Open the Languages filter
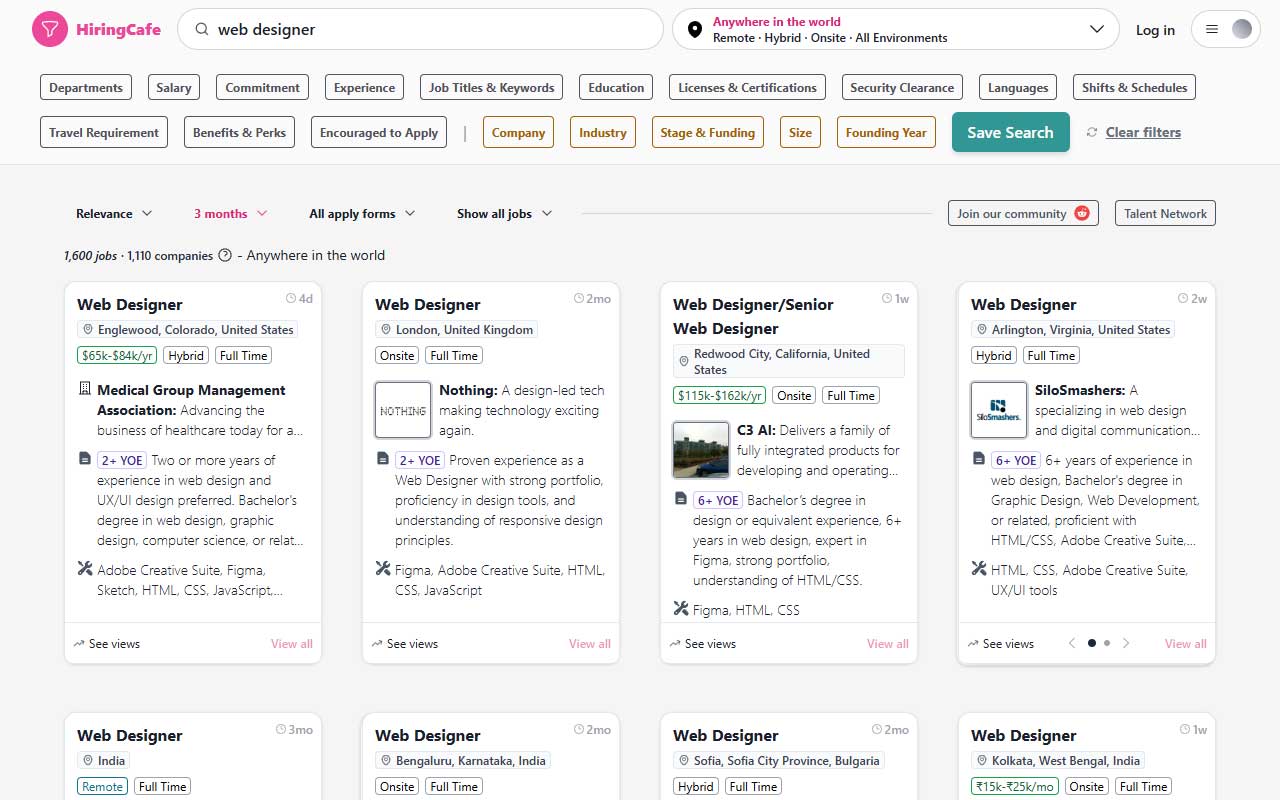The width and height of the screenshot is (1280, 800). coord(1018,87)
